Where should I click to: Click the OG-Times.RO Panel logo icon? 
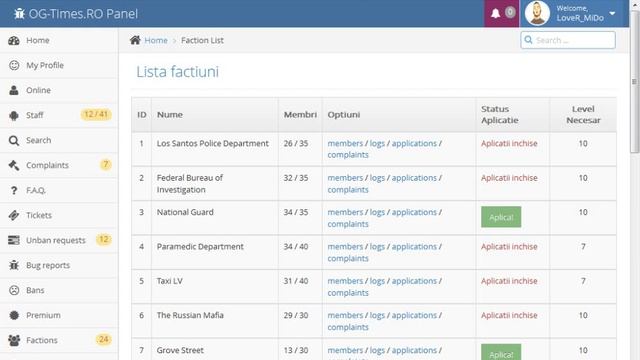tap(19, 13)
